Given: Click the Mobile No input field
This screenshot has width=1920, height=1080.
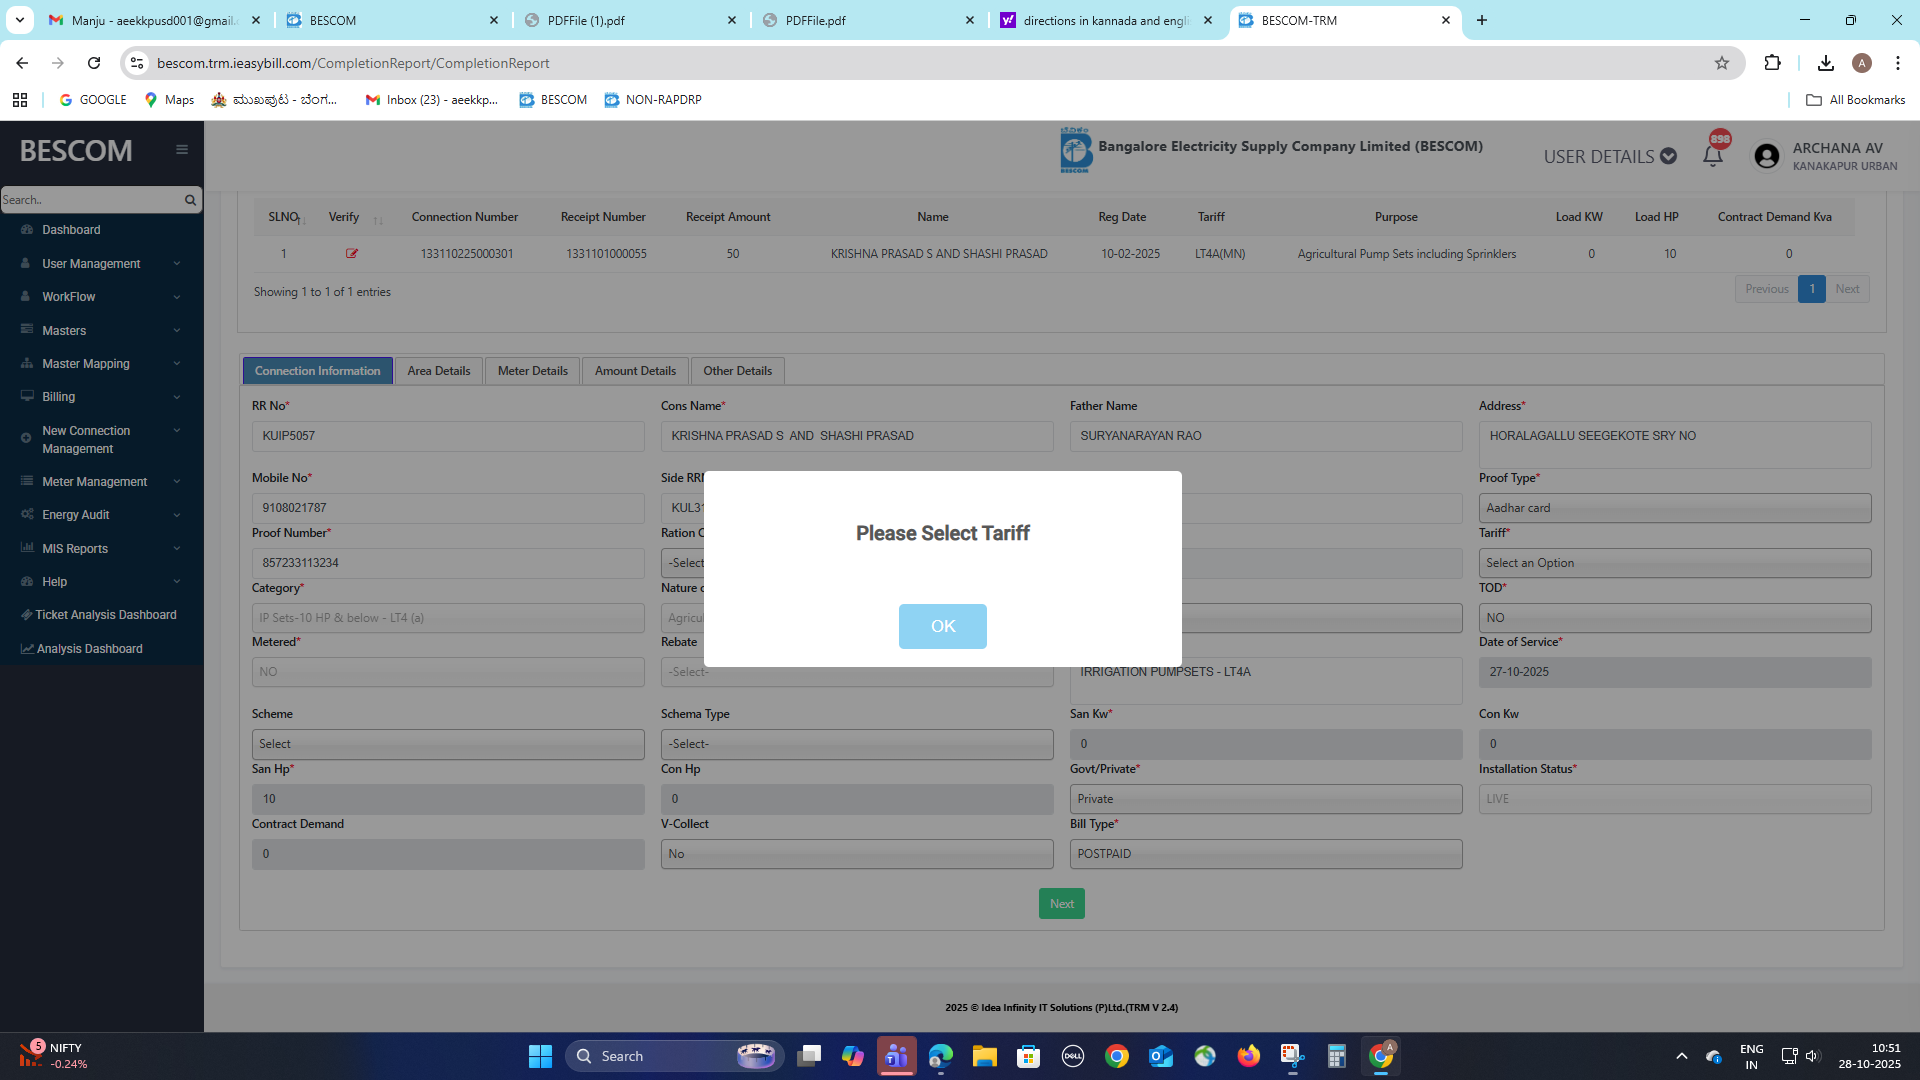Looking at the screenshot, I should pyautogui.click(x=447, y=508).
